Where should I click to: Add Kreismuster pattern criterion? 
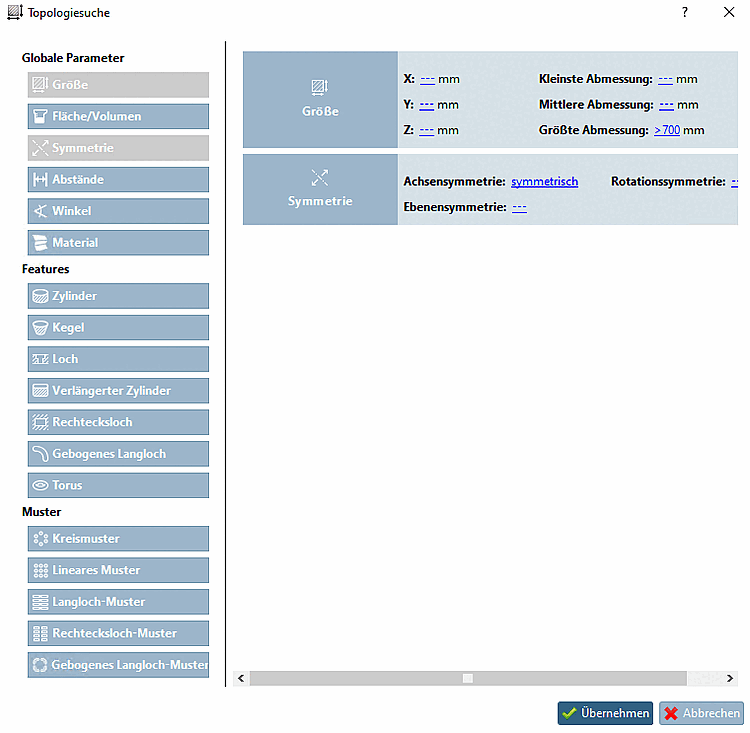coord(118,539)
